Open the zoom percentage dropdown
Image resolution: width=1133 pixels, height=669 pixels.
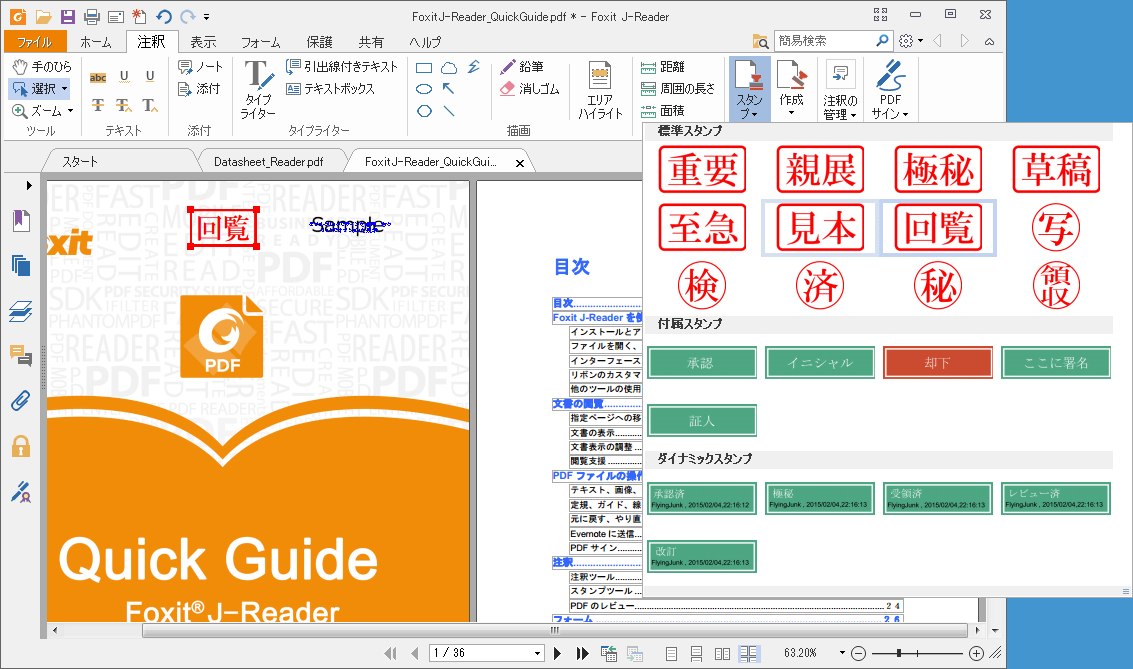click(x=842, y=653)
